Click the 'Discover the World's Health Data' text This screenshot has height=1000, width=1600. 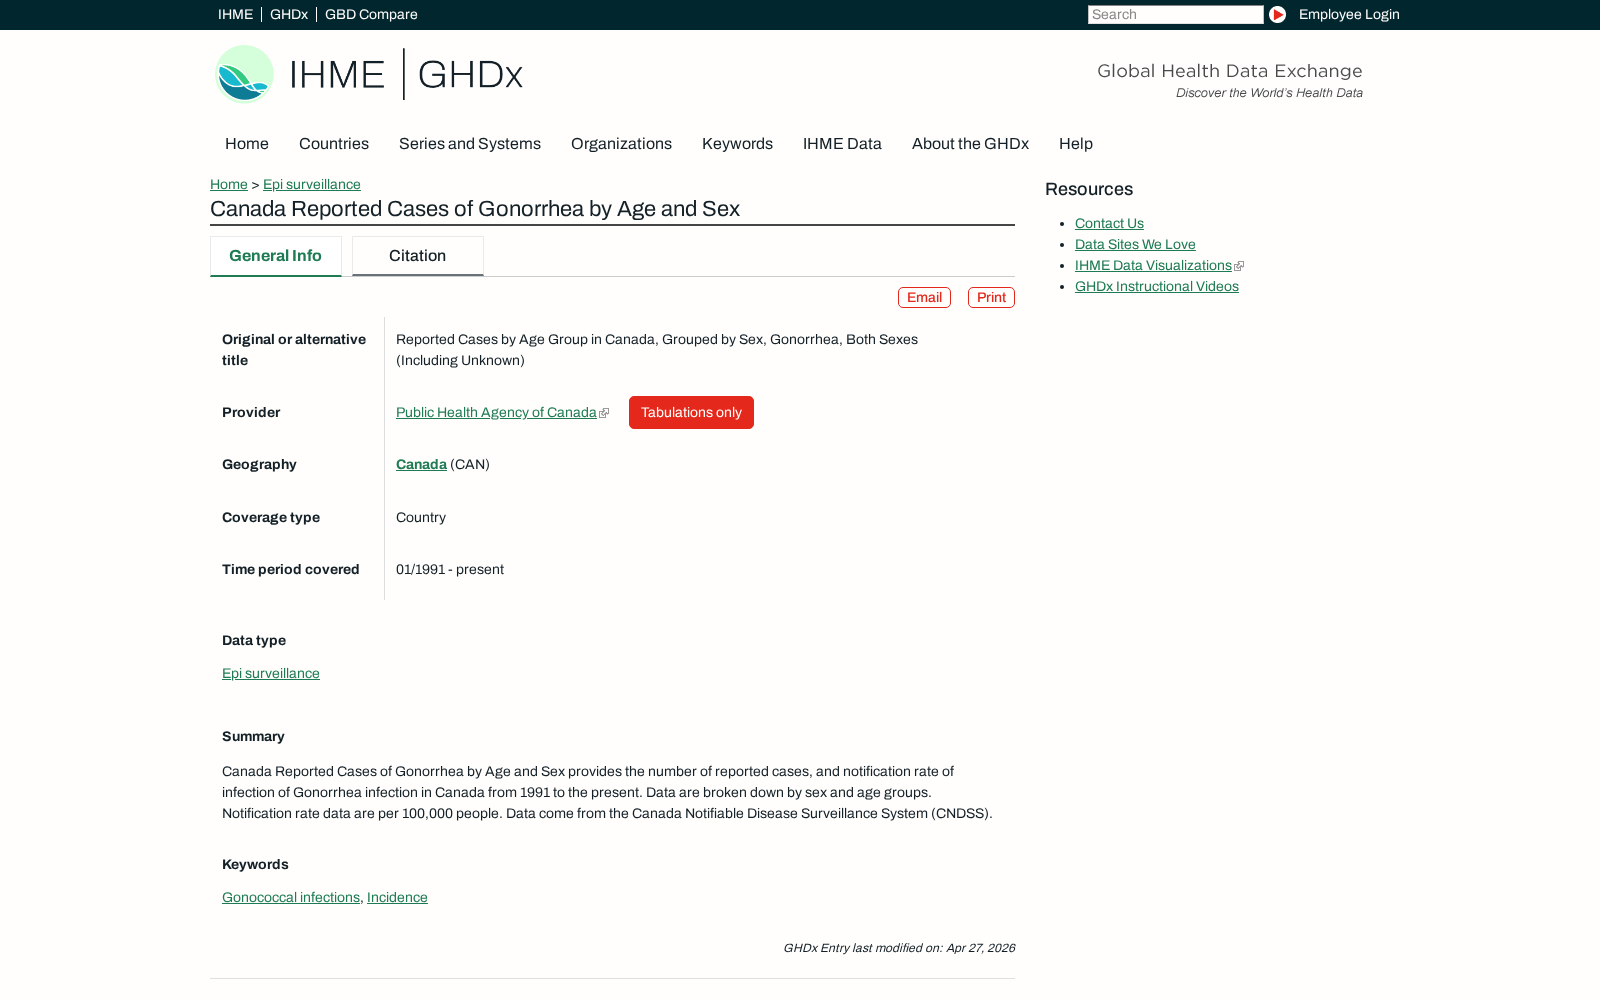click(x=1269, y=93)
